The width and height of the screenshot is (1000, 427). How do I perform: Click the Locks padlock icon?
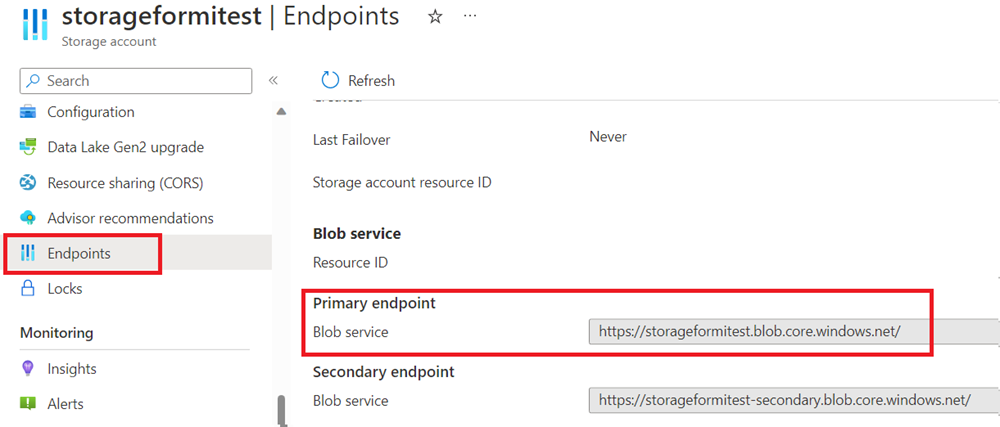tap(28, 289)
